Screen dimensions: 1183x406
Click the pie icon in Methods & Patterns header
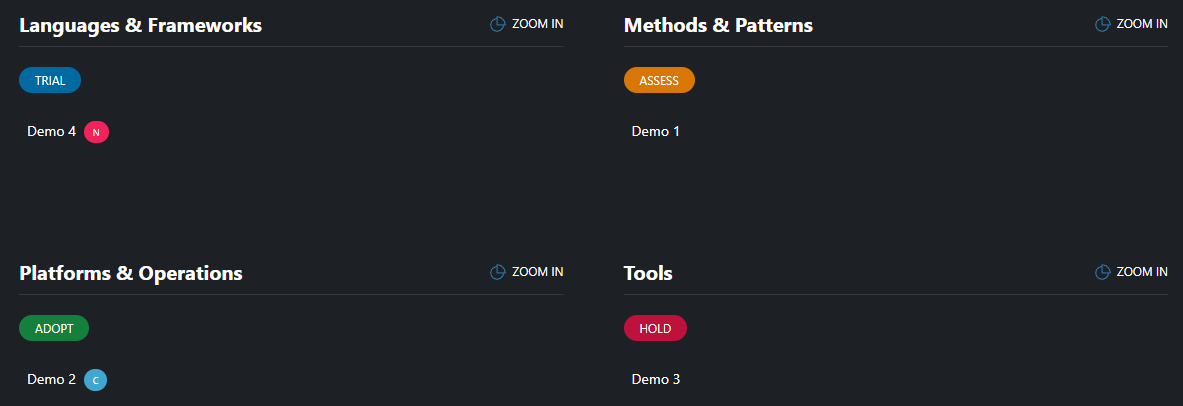coord(1103,24)
